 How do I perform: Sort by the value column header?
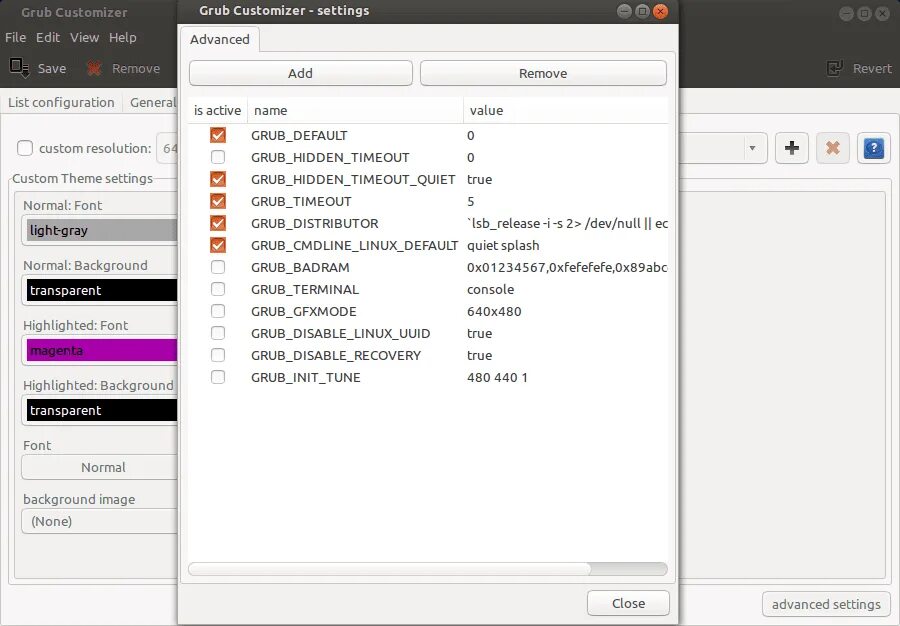click(x=566, y=110)
